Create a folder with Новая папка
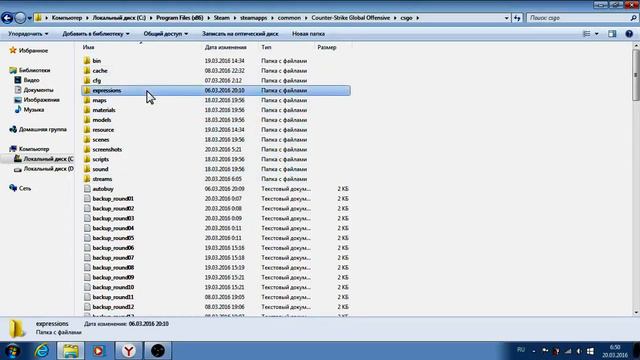The image size is (640, 360). pyautogui.click(x=308, y=34)
